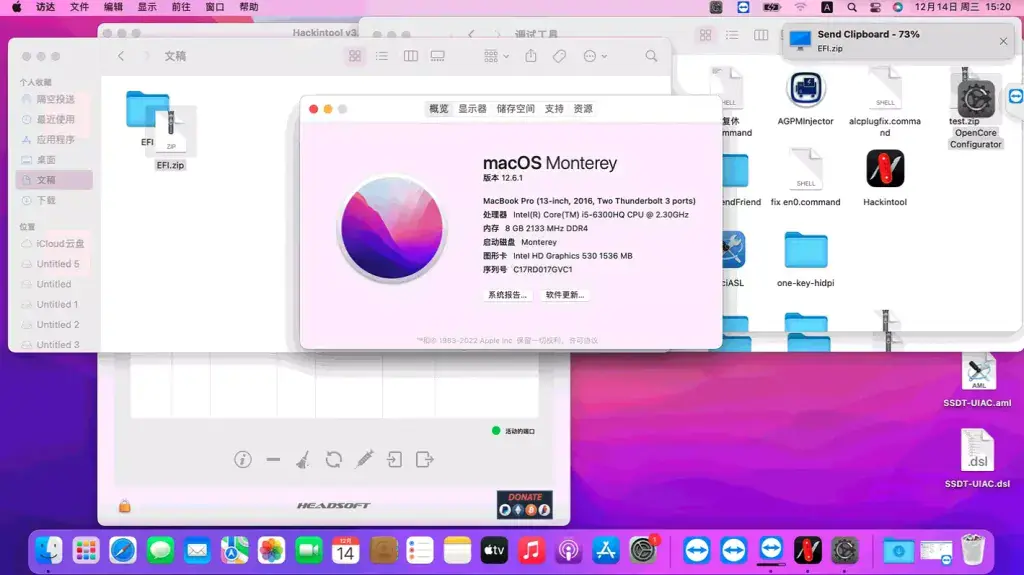Click the Wi-Fi icon in the menu bar
1024x575 pixels.
click(800, 7)
